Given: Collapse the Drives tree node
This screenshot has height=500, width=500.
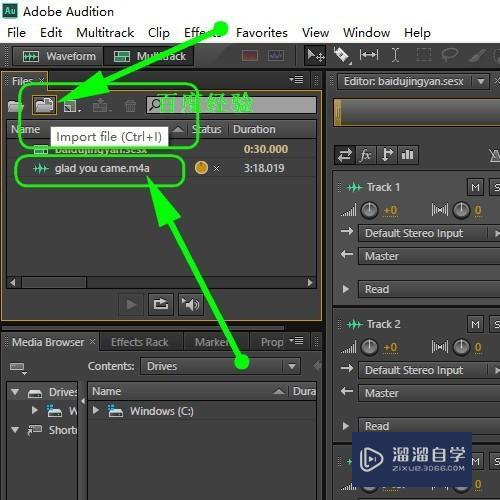Looking at the screenshot, I should (x=15, y=392).
